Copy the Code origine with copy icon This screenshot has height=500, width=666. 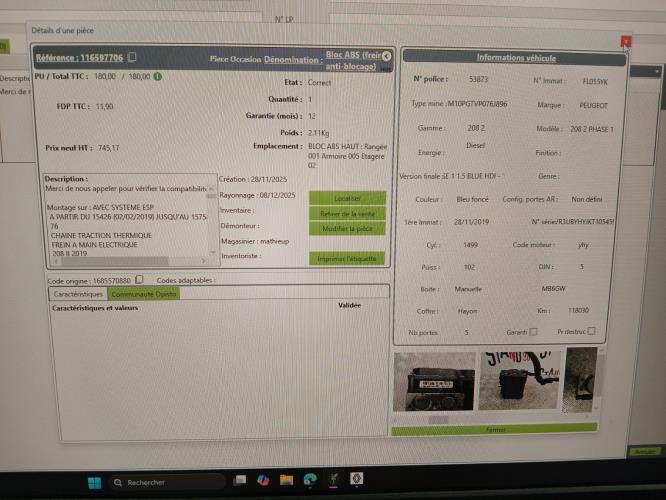pyautogui.click(x=139, y=280)
